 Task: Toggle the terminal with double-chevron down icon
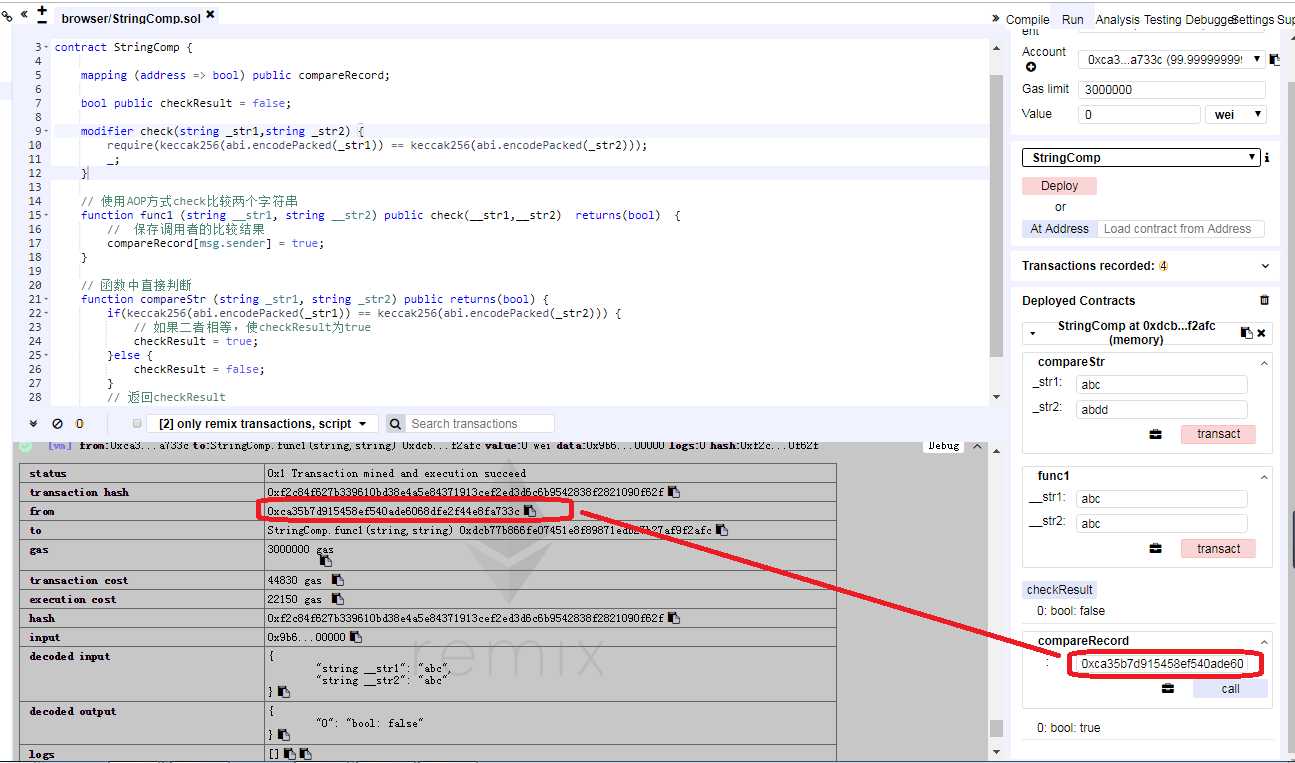34,423
